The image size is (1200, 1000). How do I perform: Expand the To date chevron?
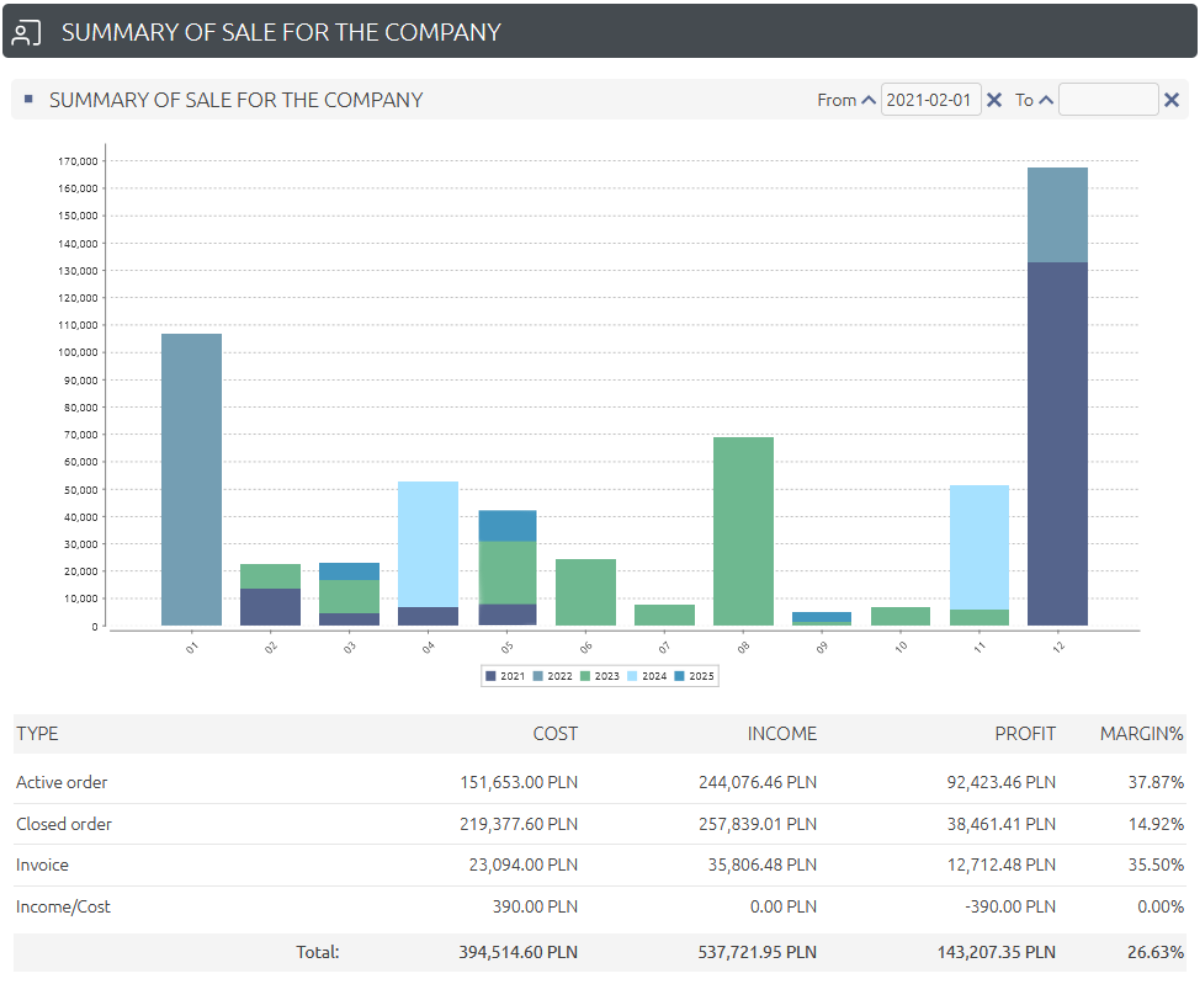pos(1045,100)
